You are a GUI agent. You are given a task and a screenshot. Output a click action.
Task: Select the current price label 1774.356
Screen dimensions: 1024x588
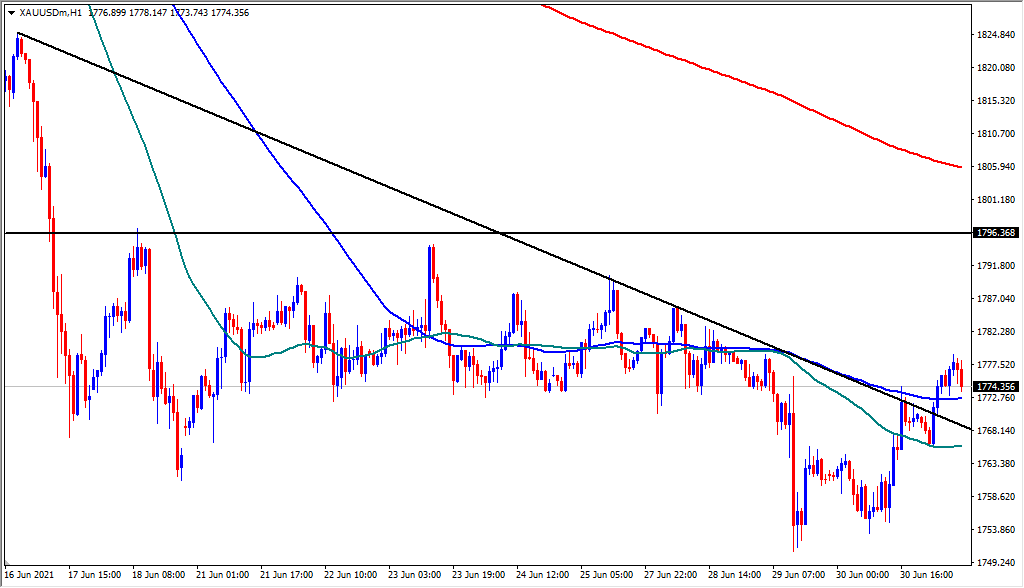pos(996,387)
